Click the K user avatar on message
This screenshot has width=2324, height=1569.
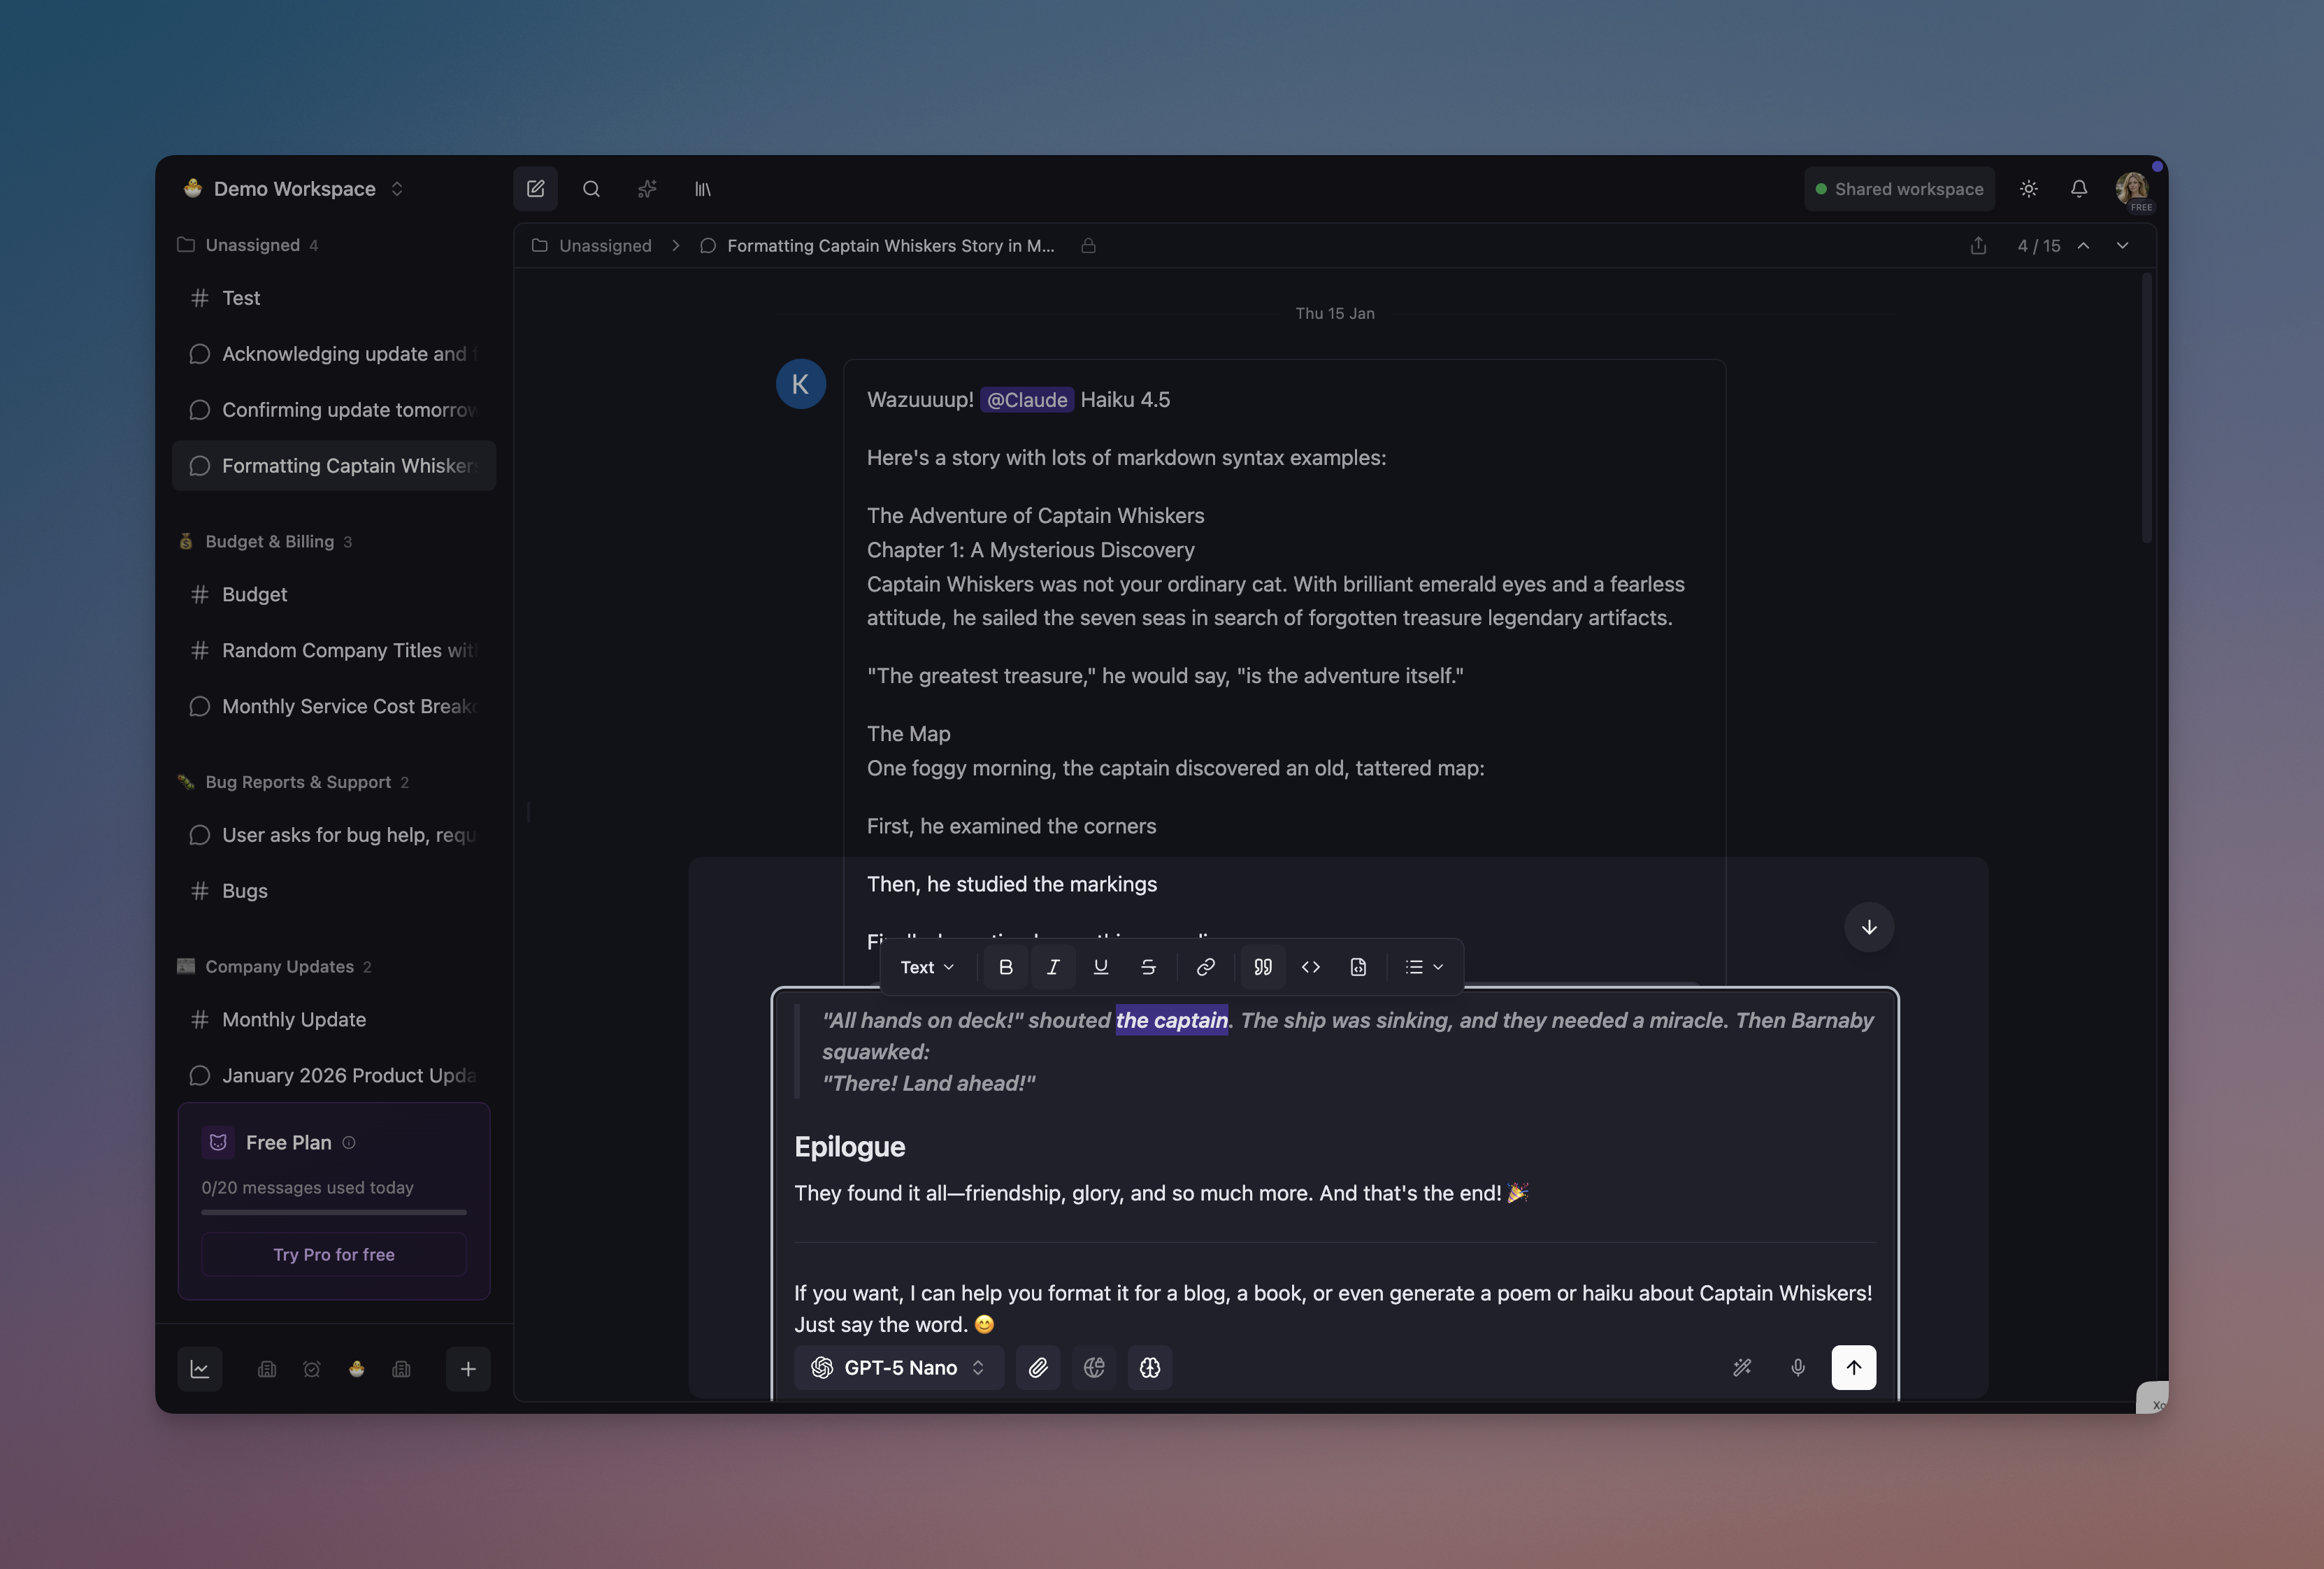(x=801, y=384)
